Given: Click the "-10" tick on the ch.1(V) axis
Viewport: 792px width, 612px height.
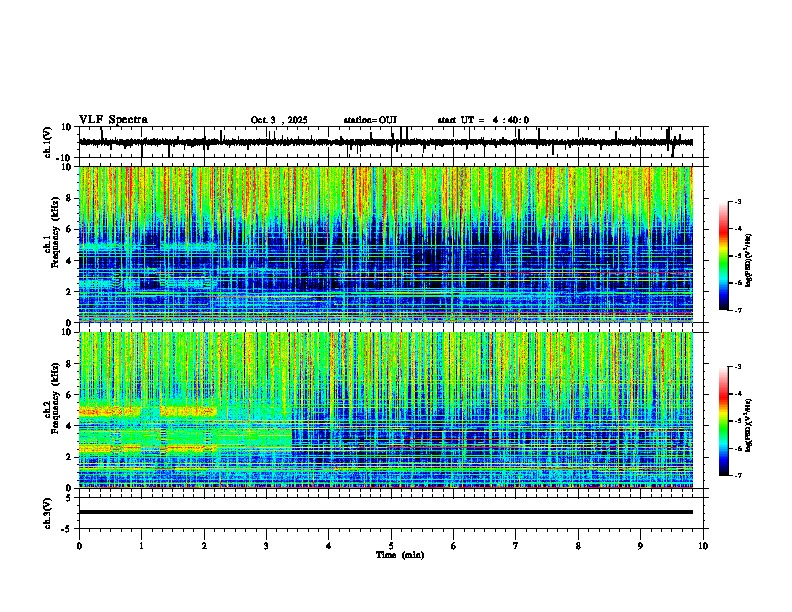Looking at the screenshot, I should (65, 158).
